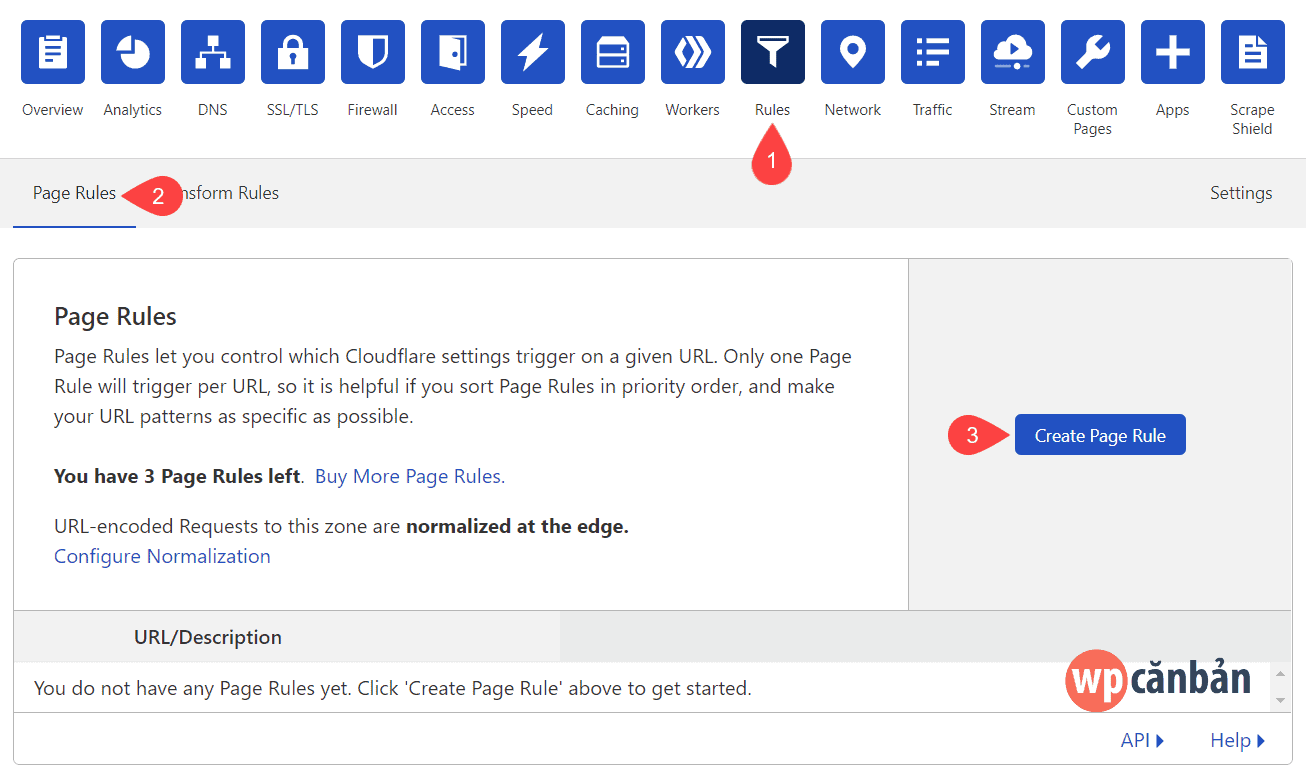Follow the Buy More Page Rules link
The height and width of the screenshot is (777, 1306).
410,476
